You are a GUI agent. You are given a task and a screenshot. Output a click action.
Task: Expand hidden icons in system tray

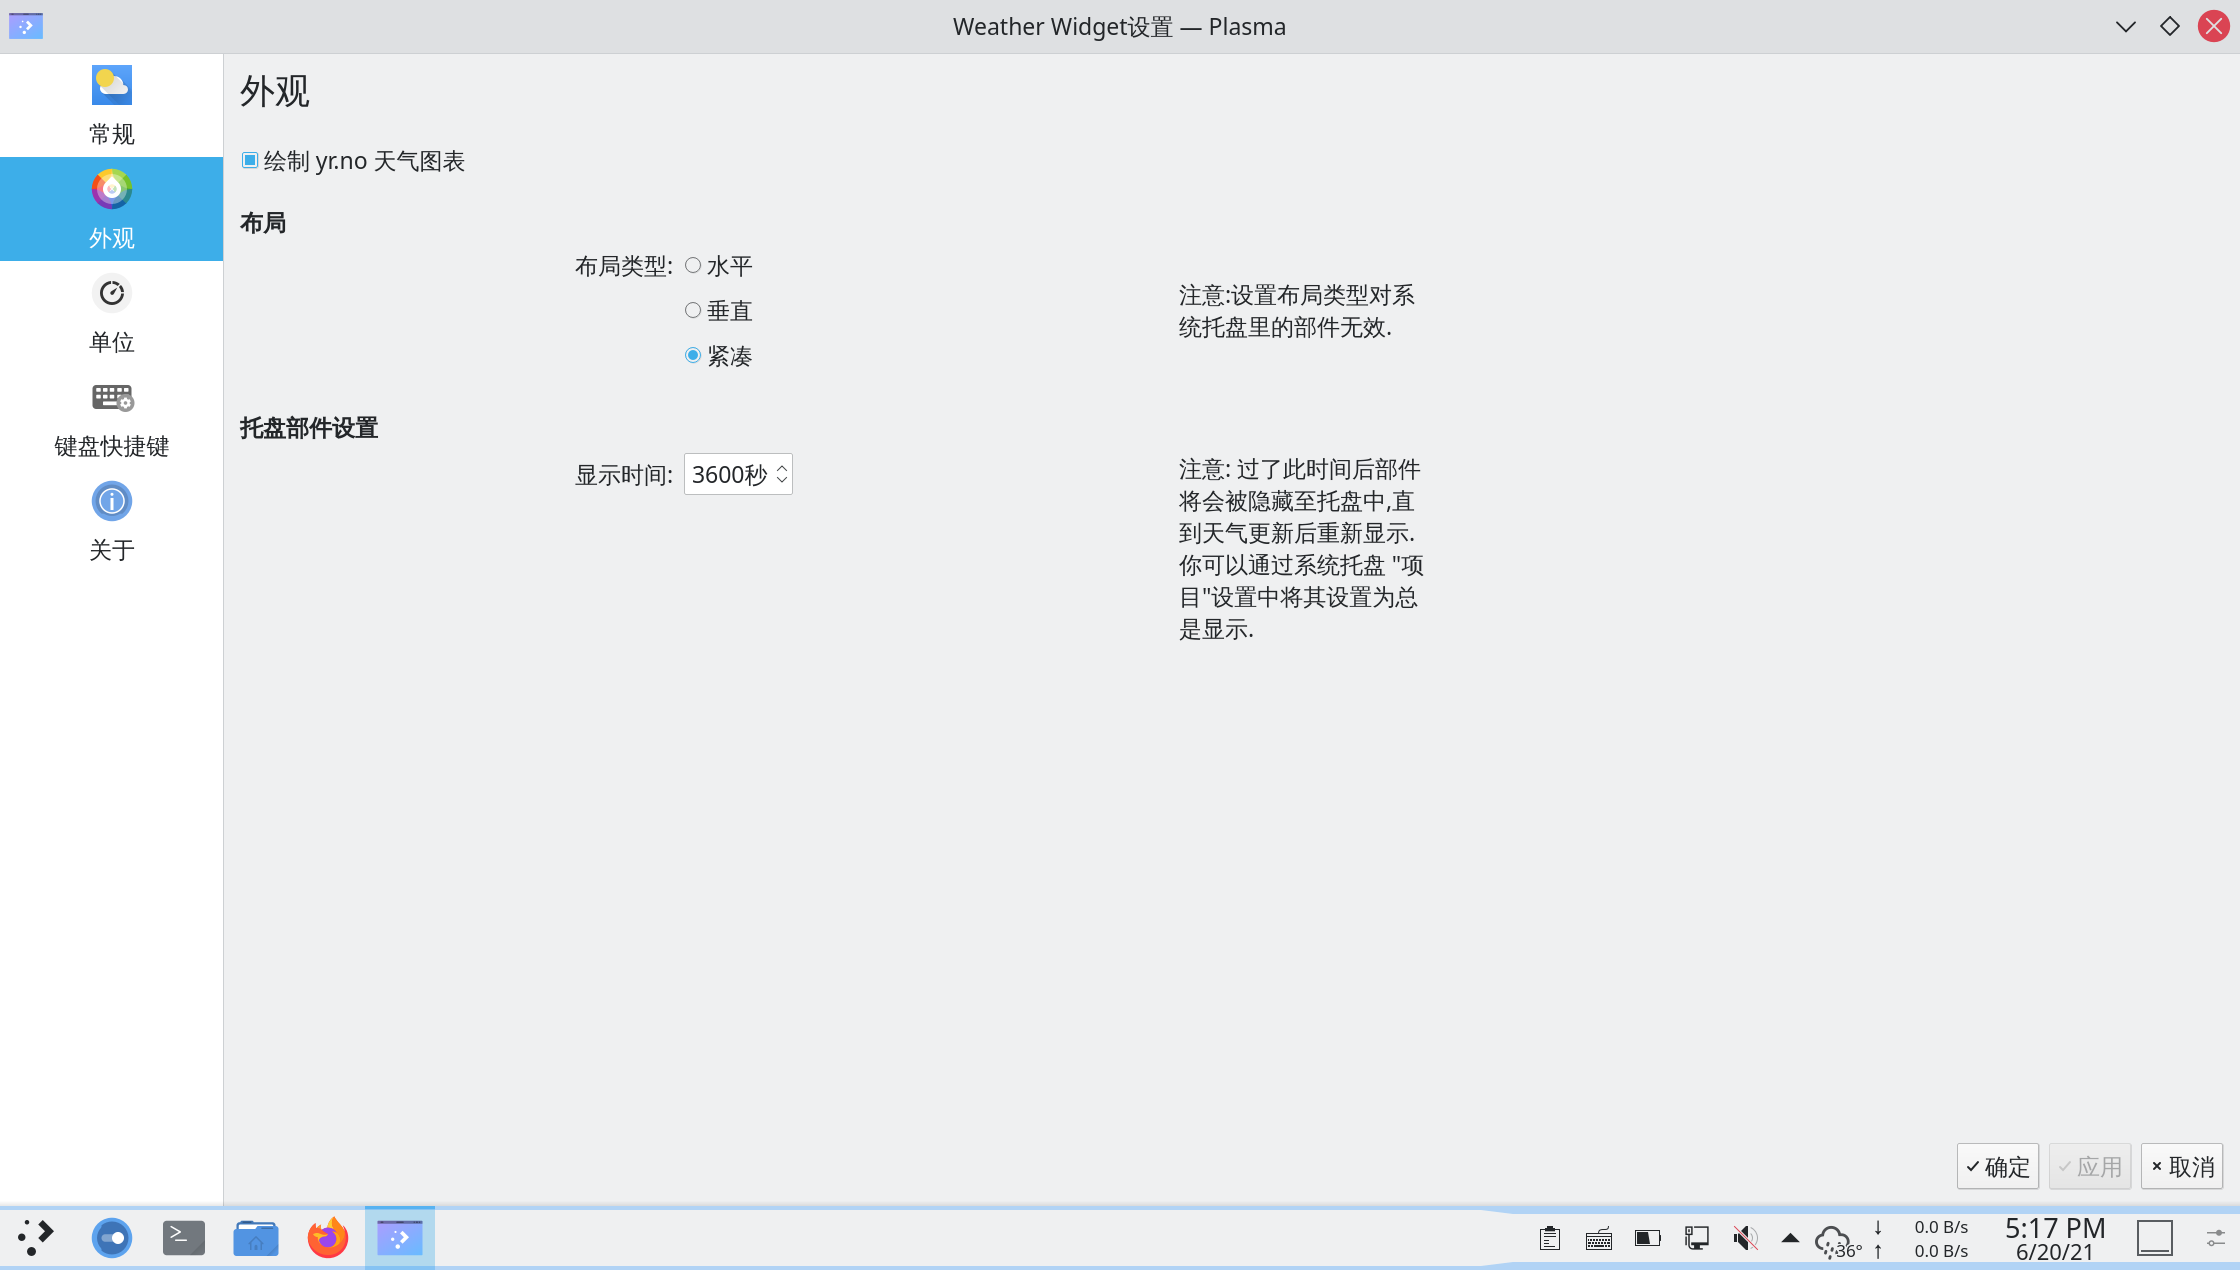pyautogui.click(x=1790, y=1237)
